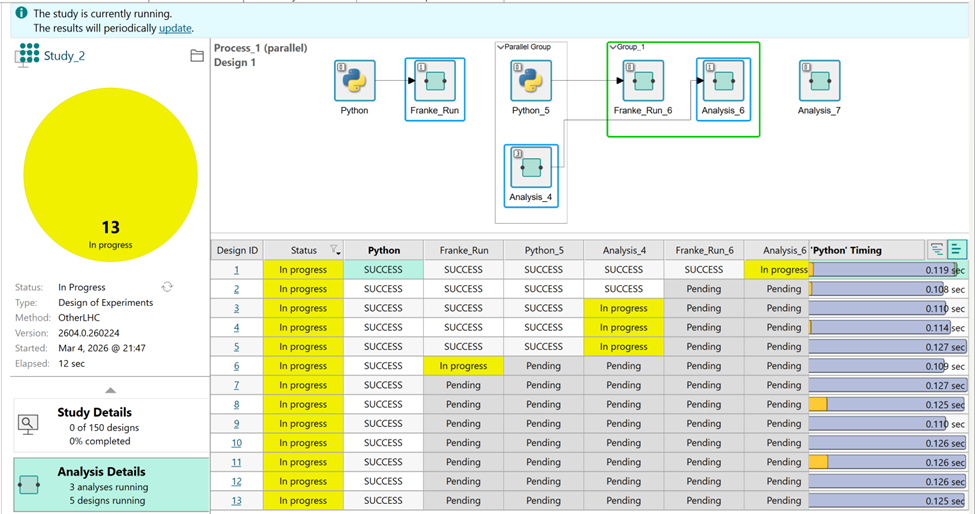
Task: Open Design ID 10 link
Action: 236,443
